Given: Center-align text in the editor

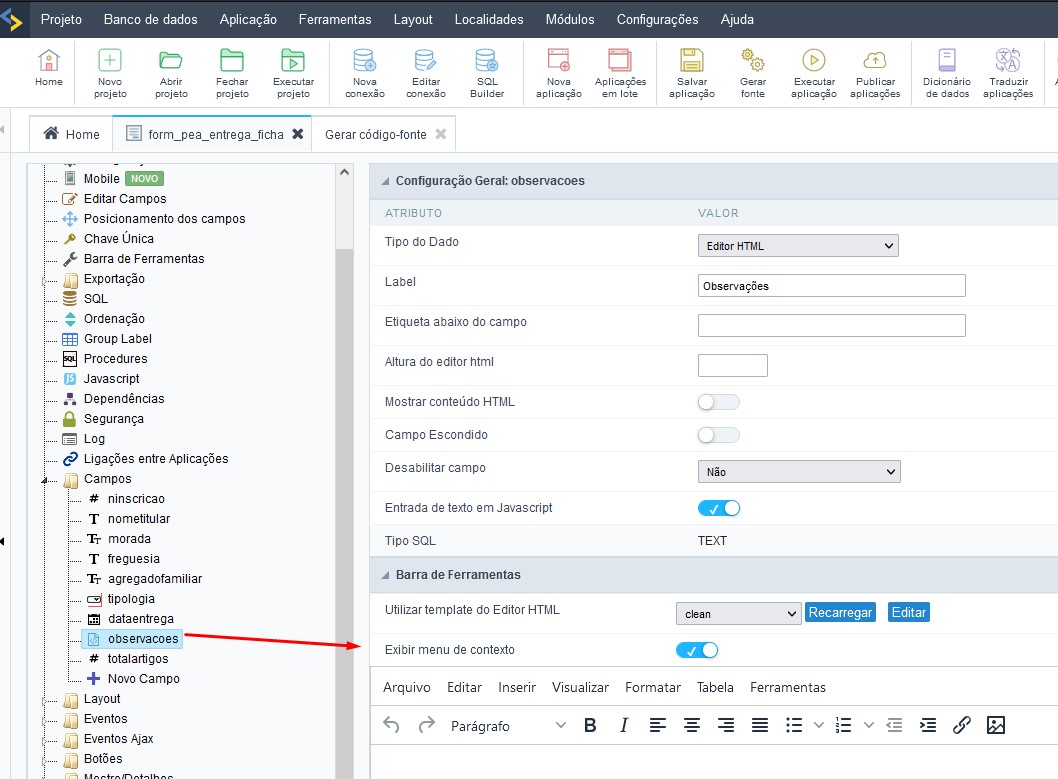Looking at the screenshot, I should [692, 725].
